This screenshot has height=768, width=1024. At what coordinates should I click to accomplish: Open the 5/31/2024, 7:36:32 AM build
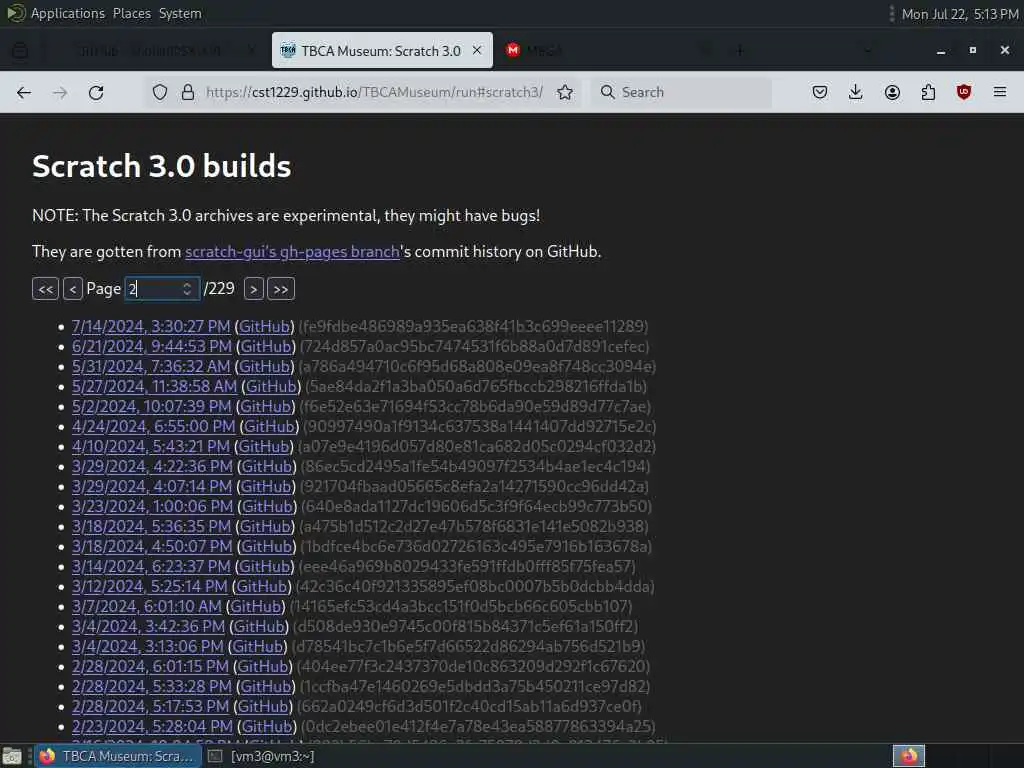[x=151, y=366]
